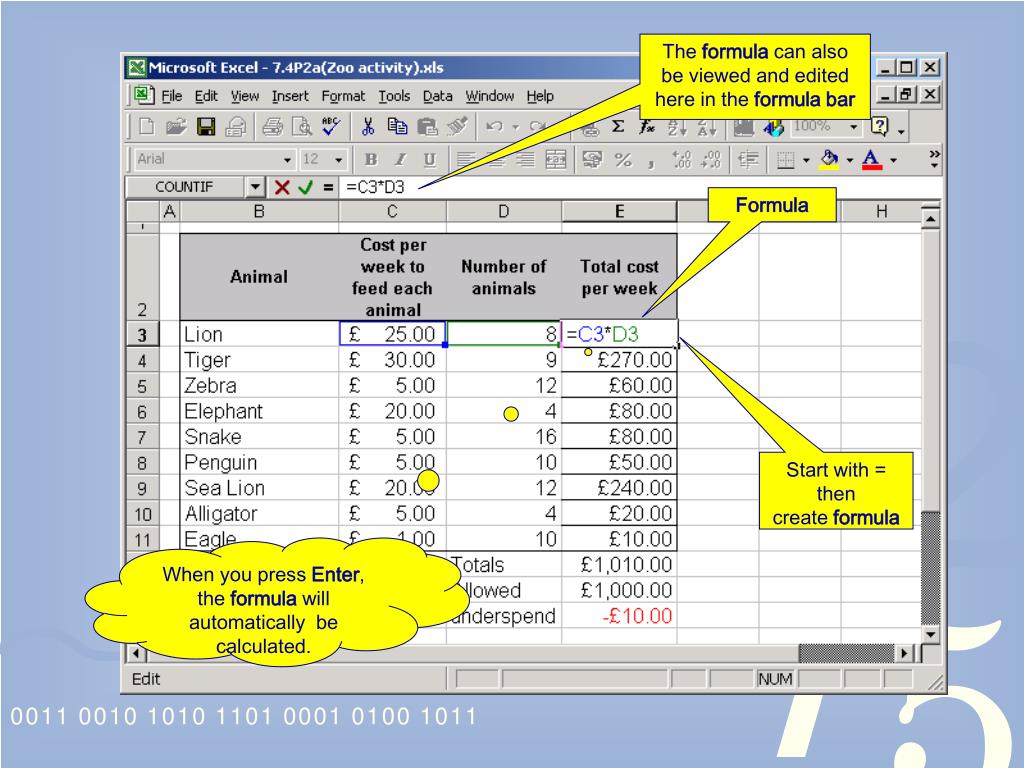Open the Paste Function fx icon
Viewport: 1024px width, 768px height.
(x=647, y=127)
